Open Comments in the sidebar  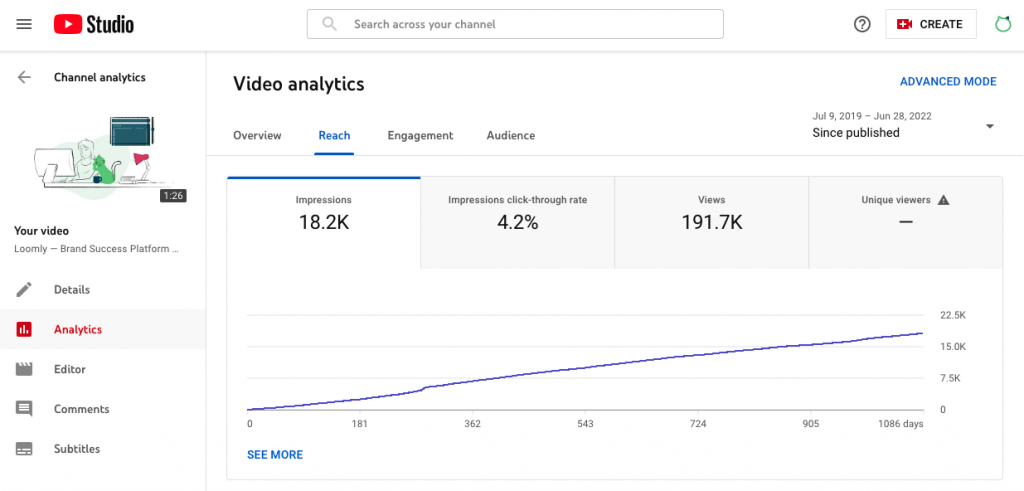tap(103, 409)
